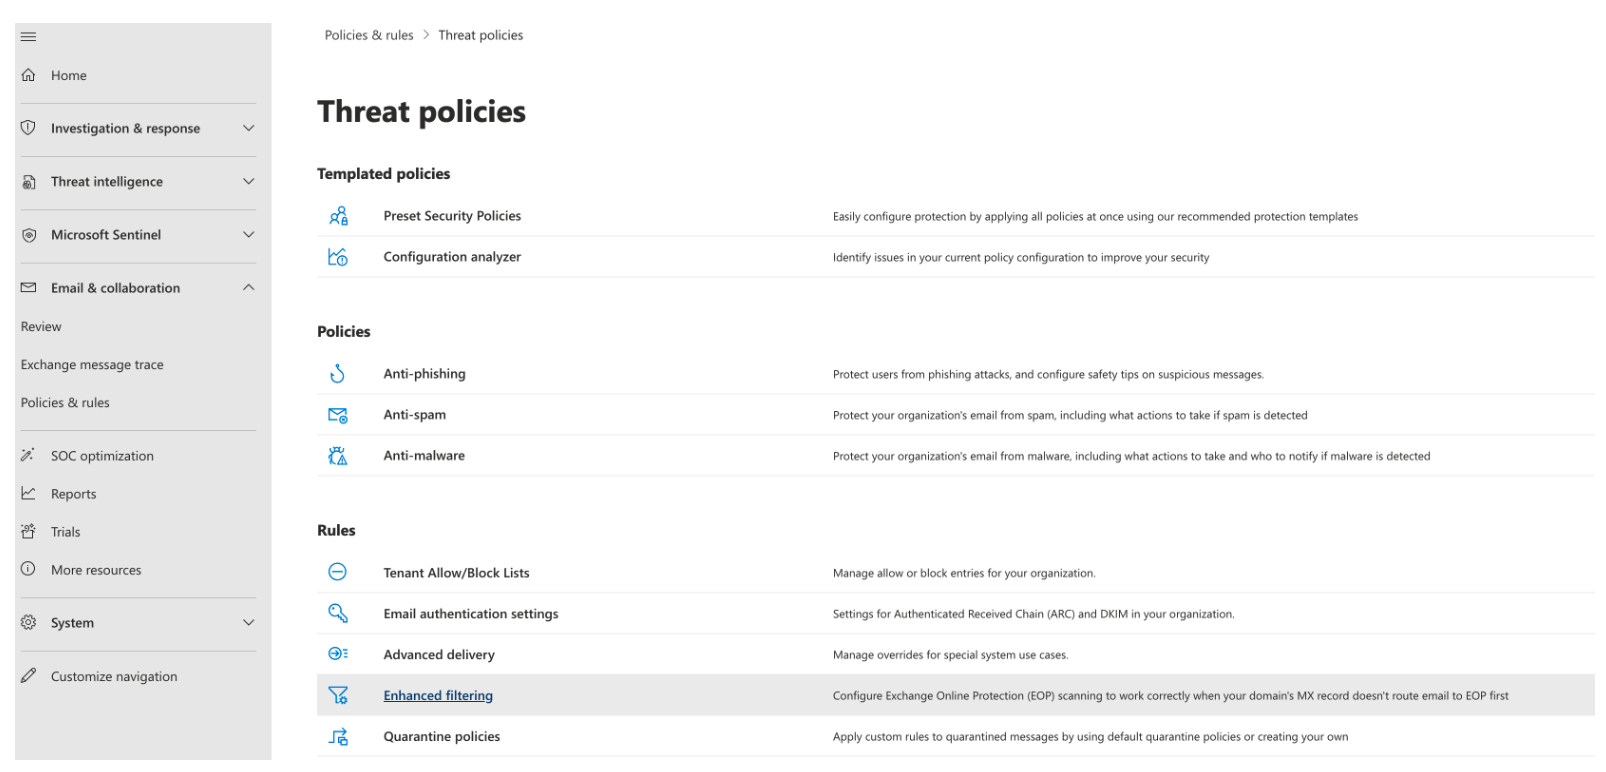Select the Configuration analyzer icon

click(338, 256)
